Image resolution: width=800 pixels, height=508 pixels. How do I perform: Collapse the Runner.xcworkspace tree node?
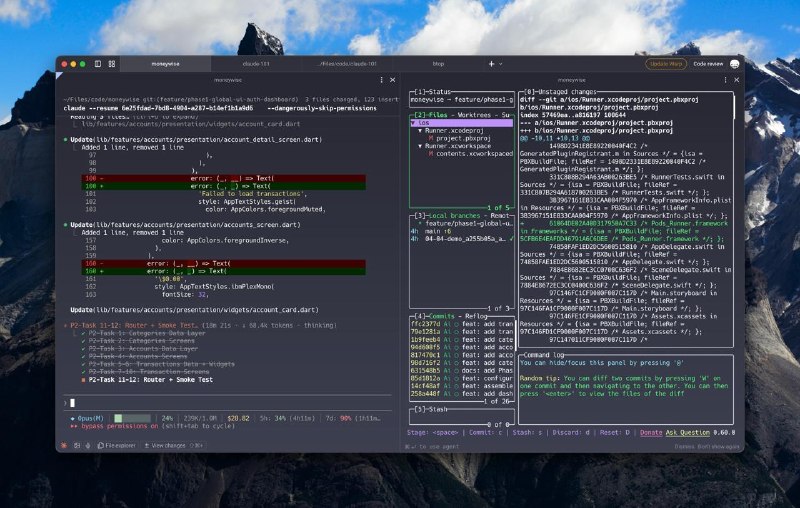pos(420,145)
